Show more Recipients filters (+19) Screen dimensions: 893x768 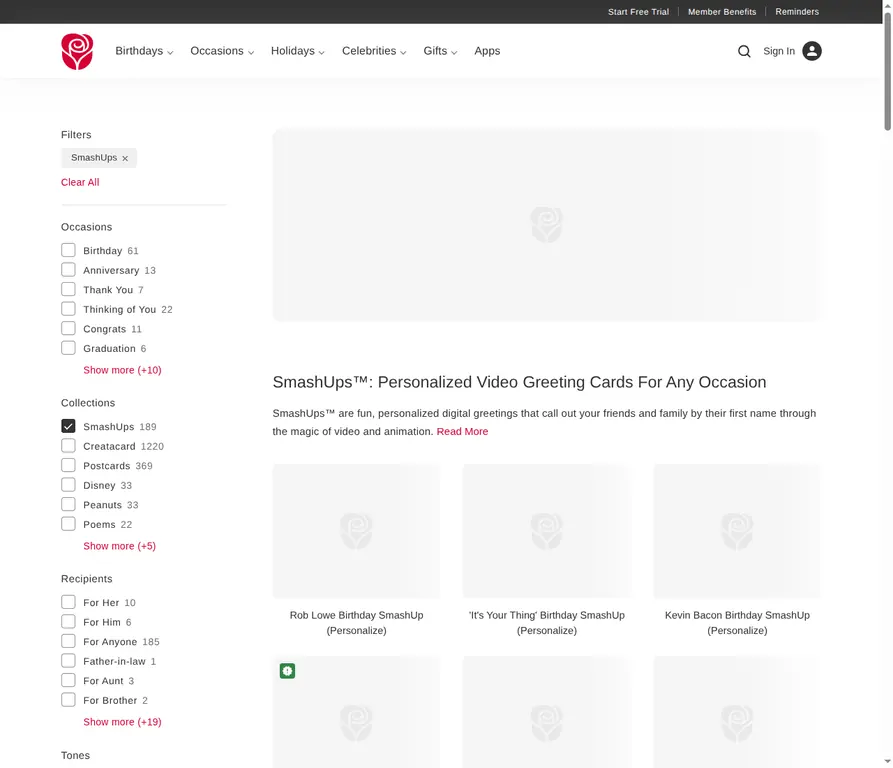point(122,722)
